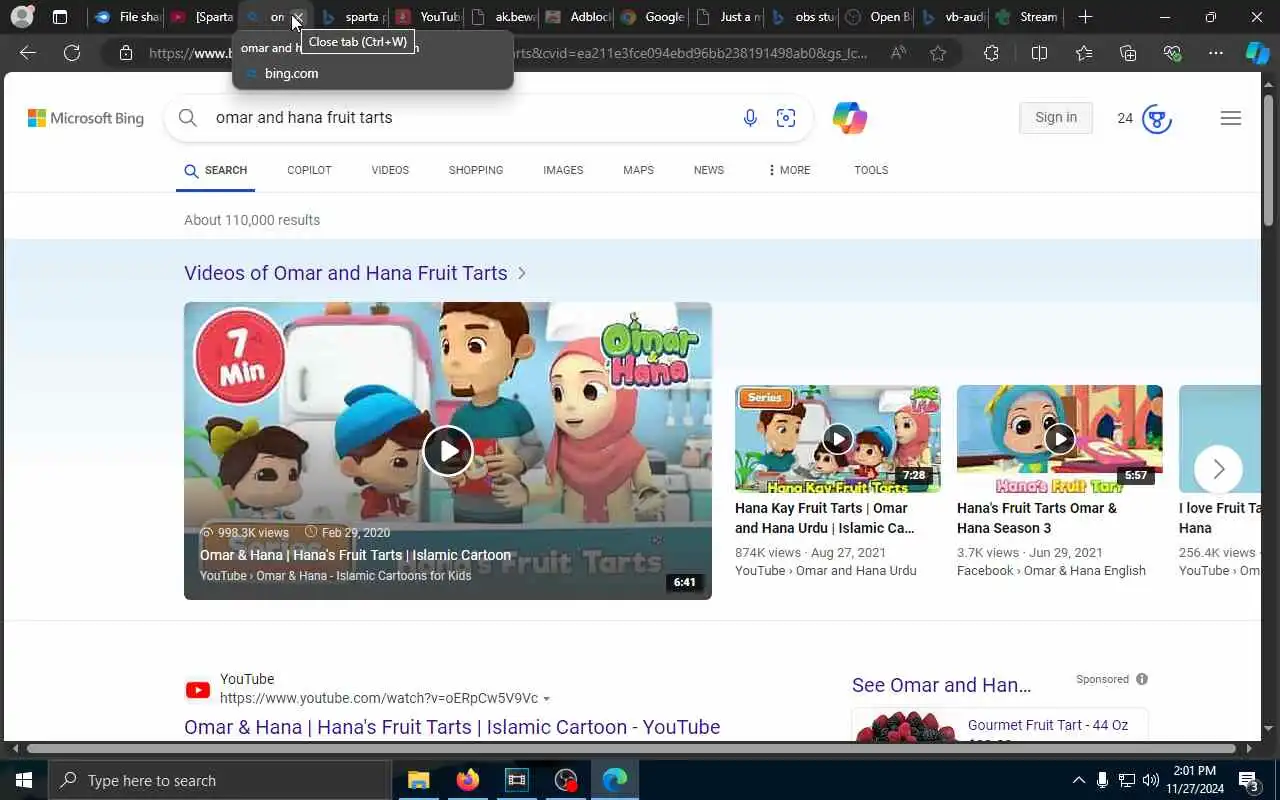1280x800 pixels.
Task: Go back to previous page
Action: click(x=28, y=53)
